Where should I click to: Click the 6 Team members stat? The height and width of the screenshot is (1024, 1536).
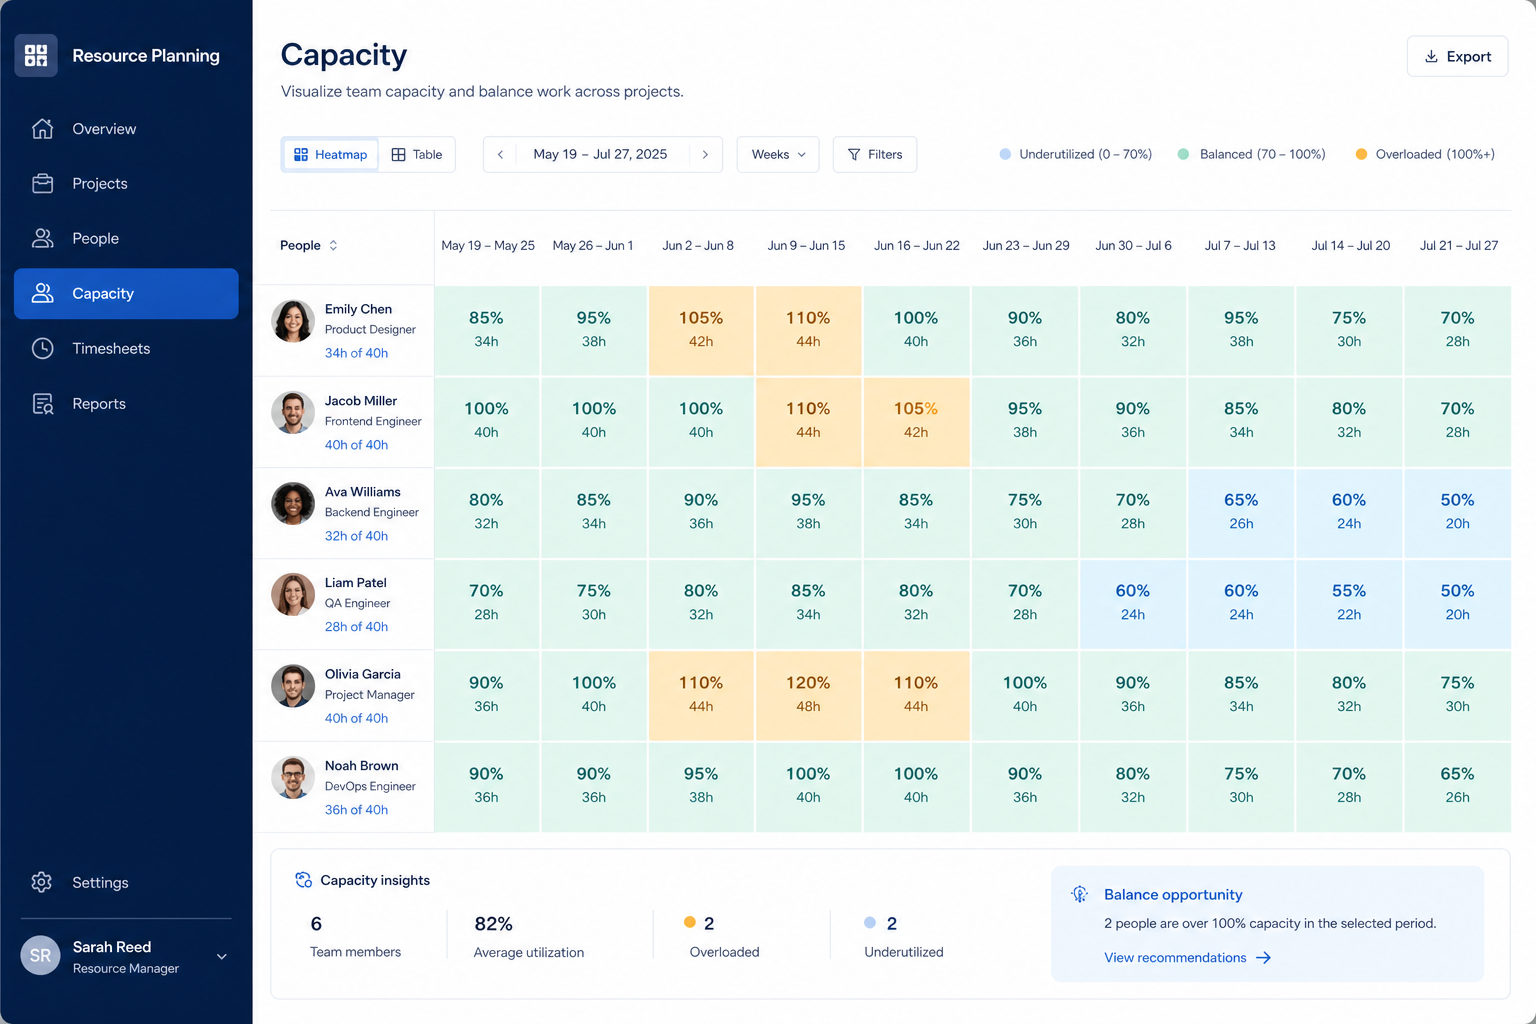coord(355,936)
